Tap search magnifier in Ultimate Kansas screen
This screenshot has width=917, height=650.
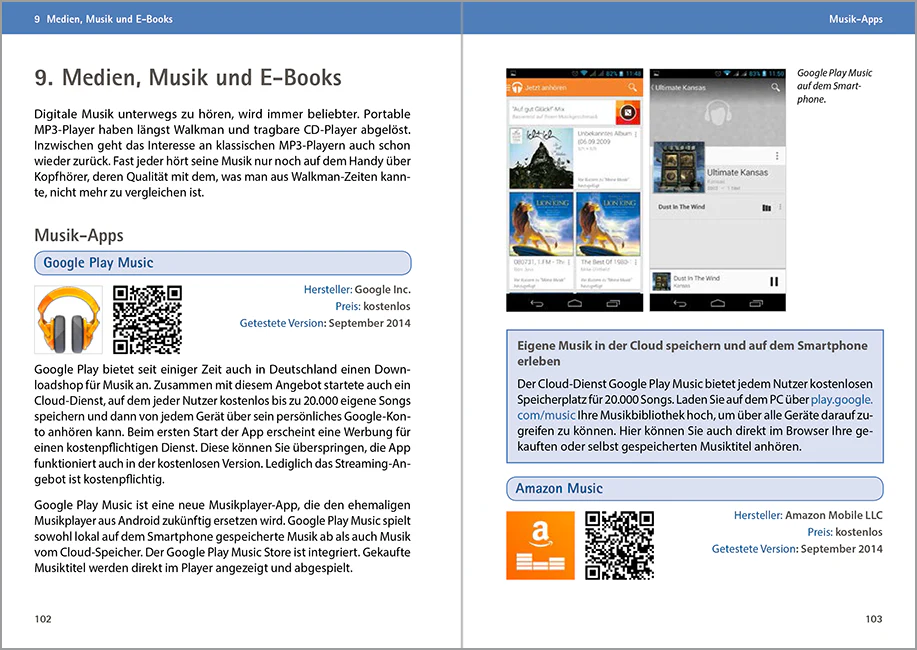pos(775,88)
